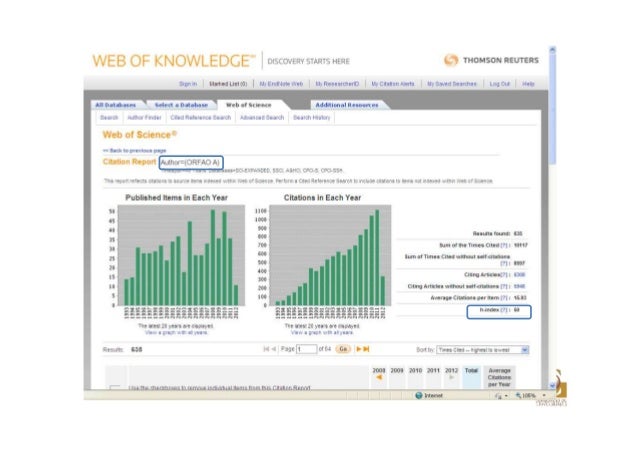Open Cited Reference Search sub-tab
This screenshot has height=451, width=638.
pos(201,117)
